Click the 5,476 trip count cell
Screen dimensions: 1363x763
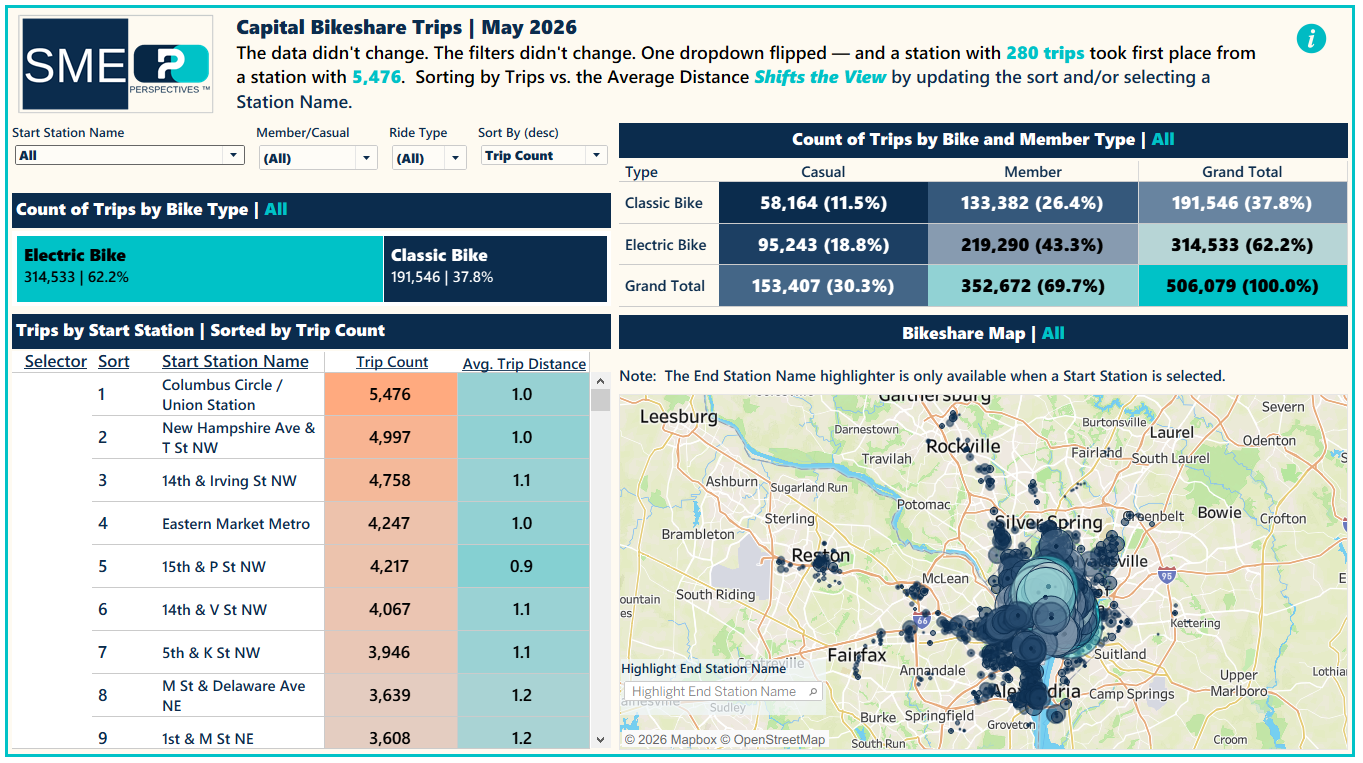[x=391, y=394]
